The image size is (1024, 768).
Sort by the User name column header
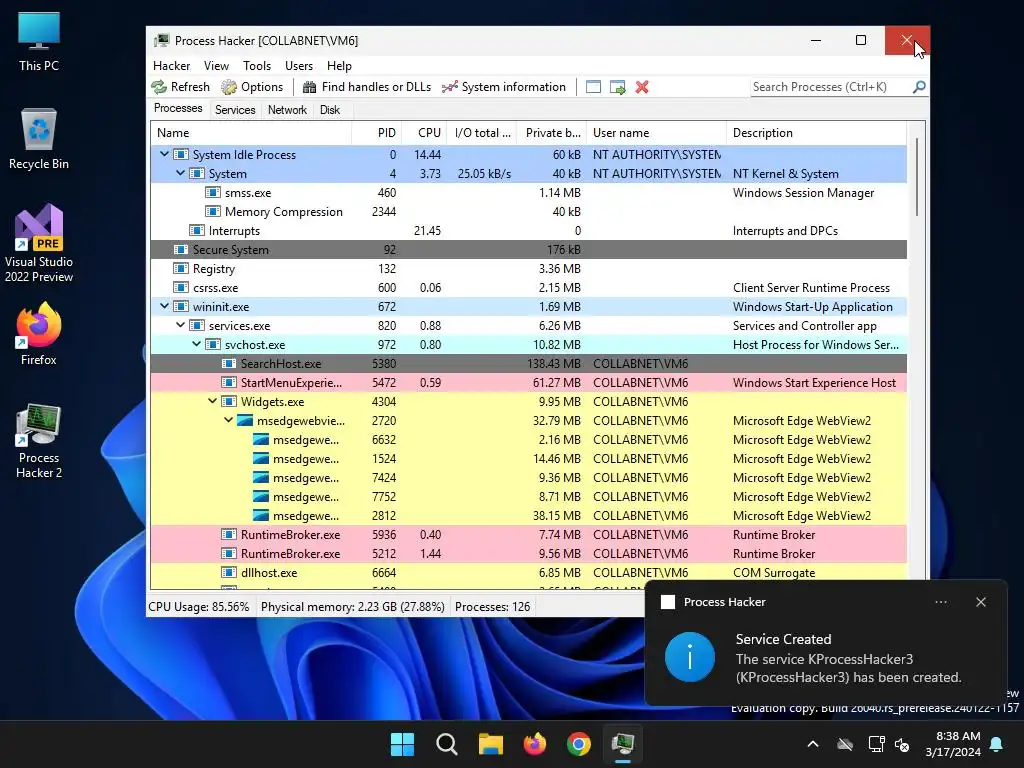pos(656,133)
